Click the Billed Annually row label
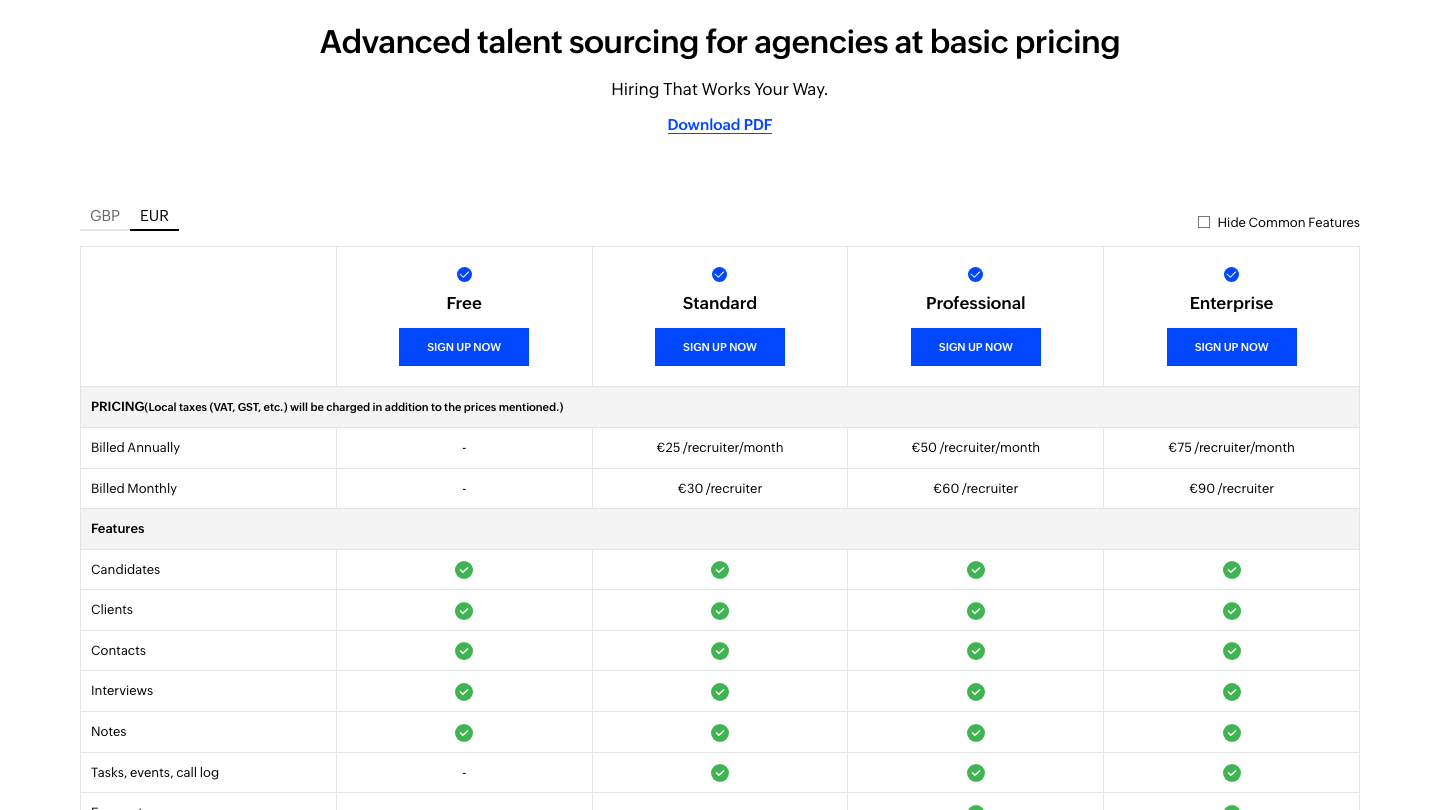This screenshot has width=1440, height=810. pos(135,448)
